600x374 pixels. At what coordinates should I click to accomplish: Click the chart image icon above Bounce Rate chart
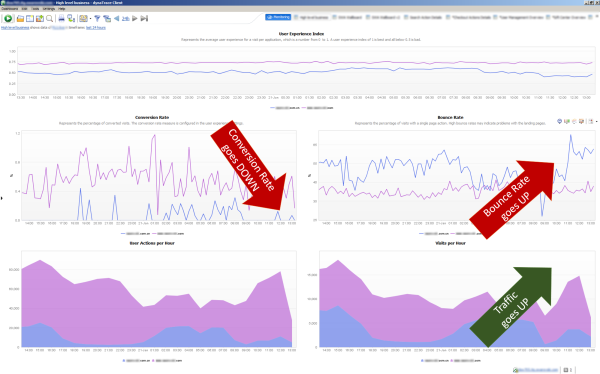pos(581,121)
